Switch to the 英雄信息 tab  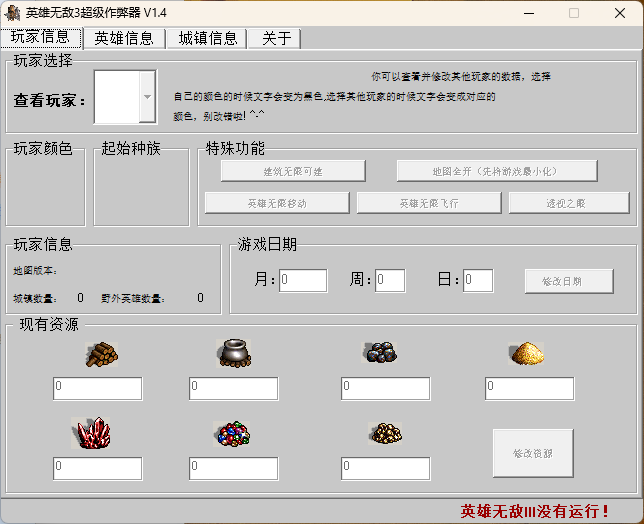(124, 39)
